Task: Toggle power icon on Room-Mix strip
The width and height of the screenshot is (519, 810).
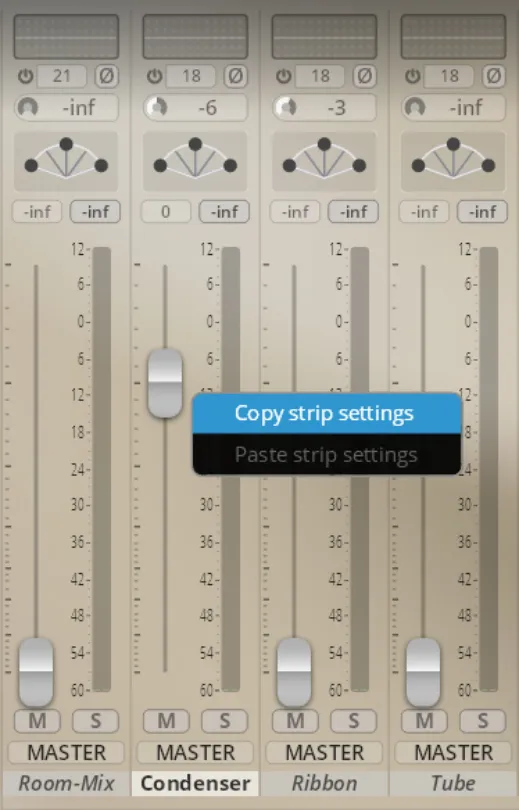Action: coord(25,76)
